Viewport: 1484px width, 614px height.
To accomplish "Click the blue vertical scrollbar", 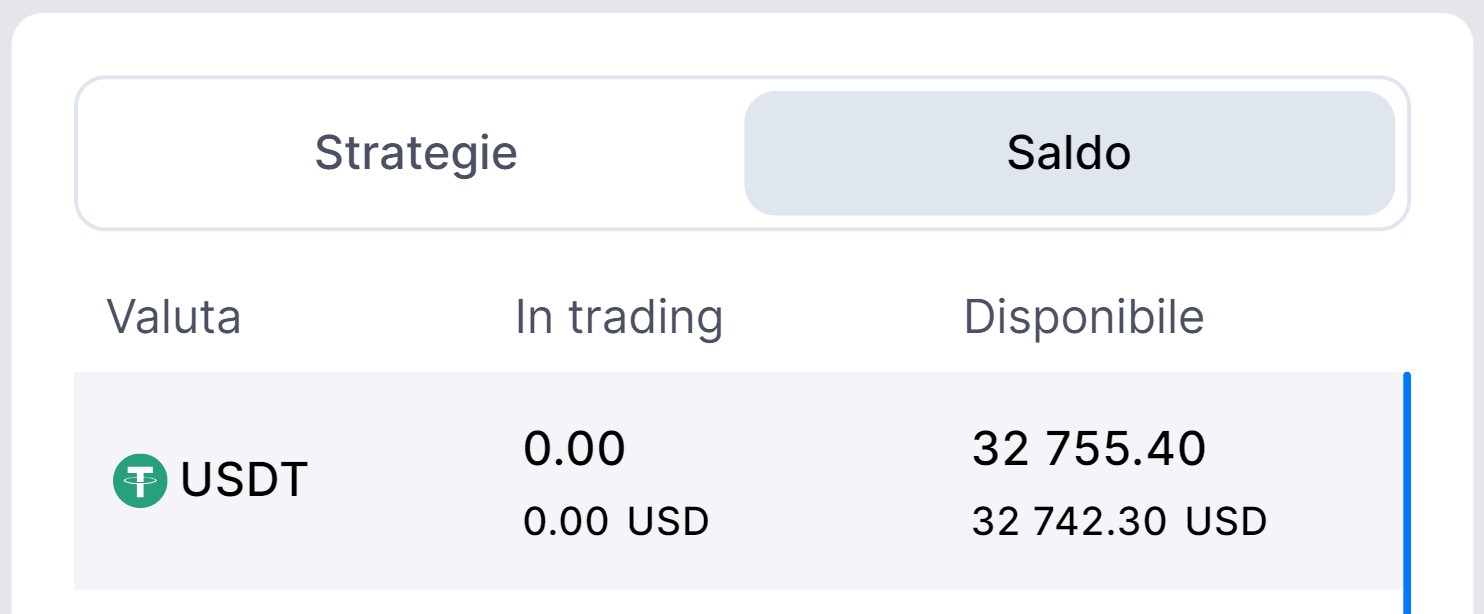I will pyautogui.click(x=1407, y=490).
